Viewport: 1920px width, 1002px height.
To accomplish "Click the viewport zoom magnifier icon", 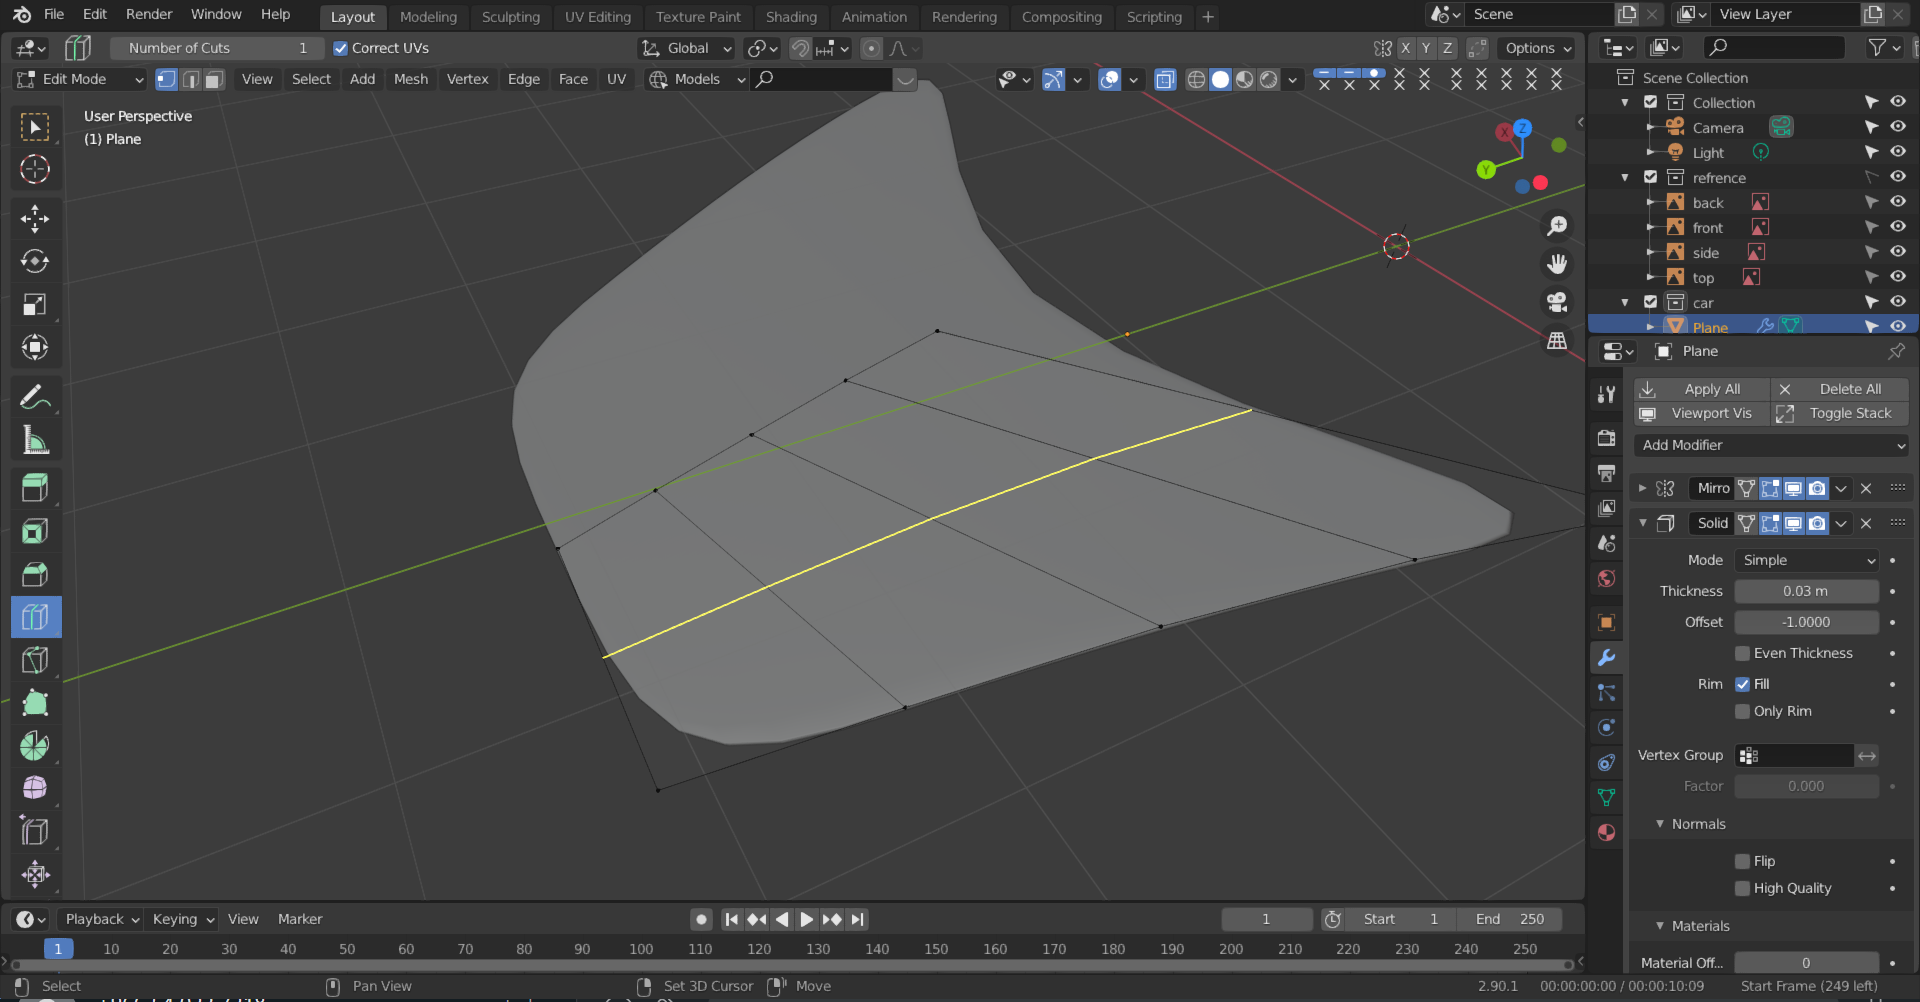I will (1557, 226).
